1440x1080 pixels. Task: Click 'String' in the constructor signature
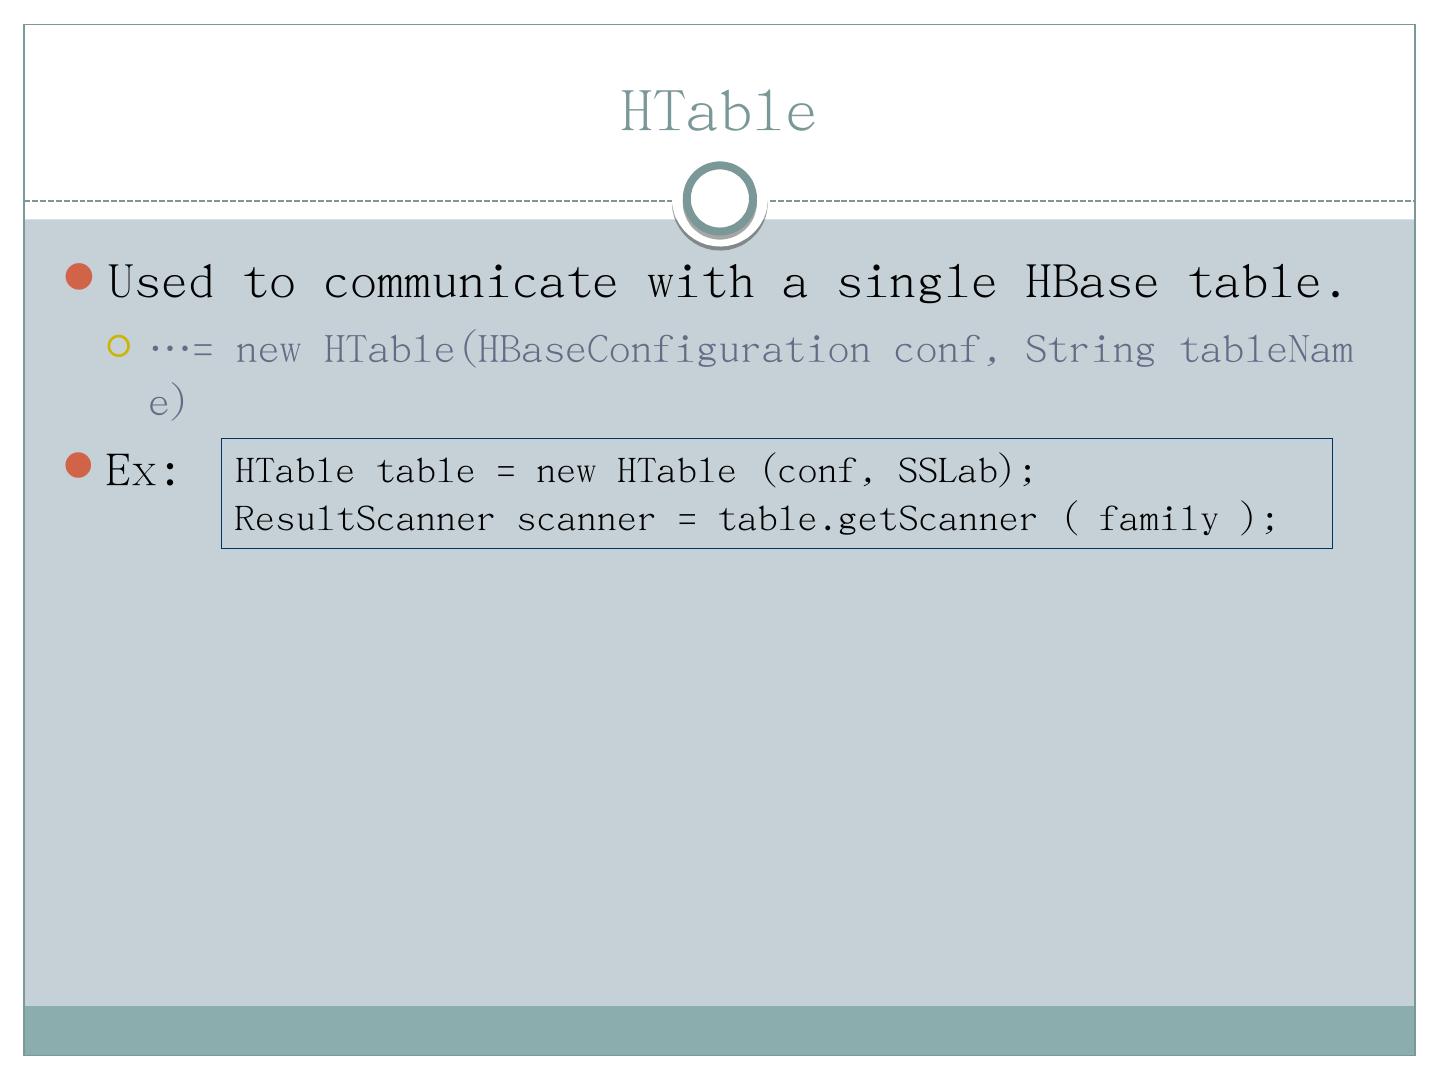tap(1089, 350)
